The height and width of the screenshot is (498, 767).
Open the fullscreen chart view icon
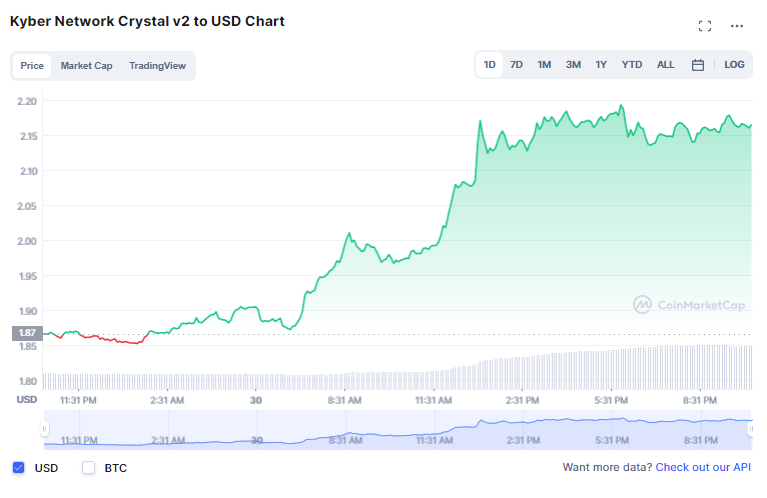point(704,26)
